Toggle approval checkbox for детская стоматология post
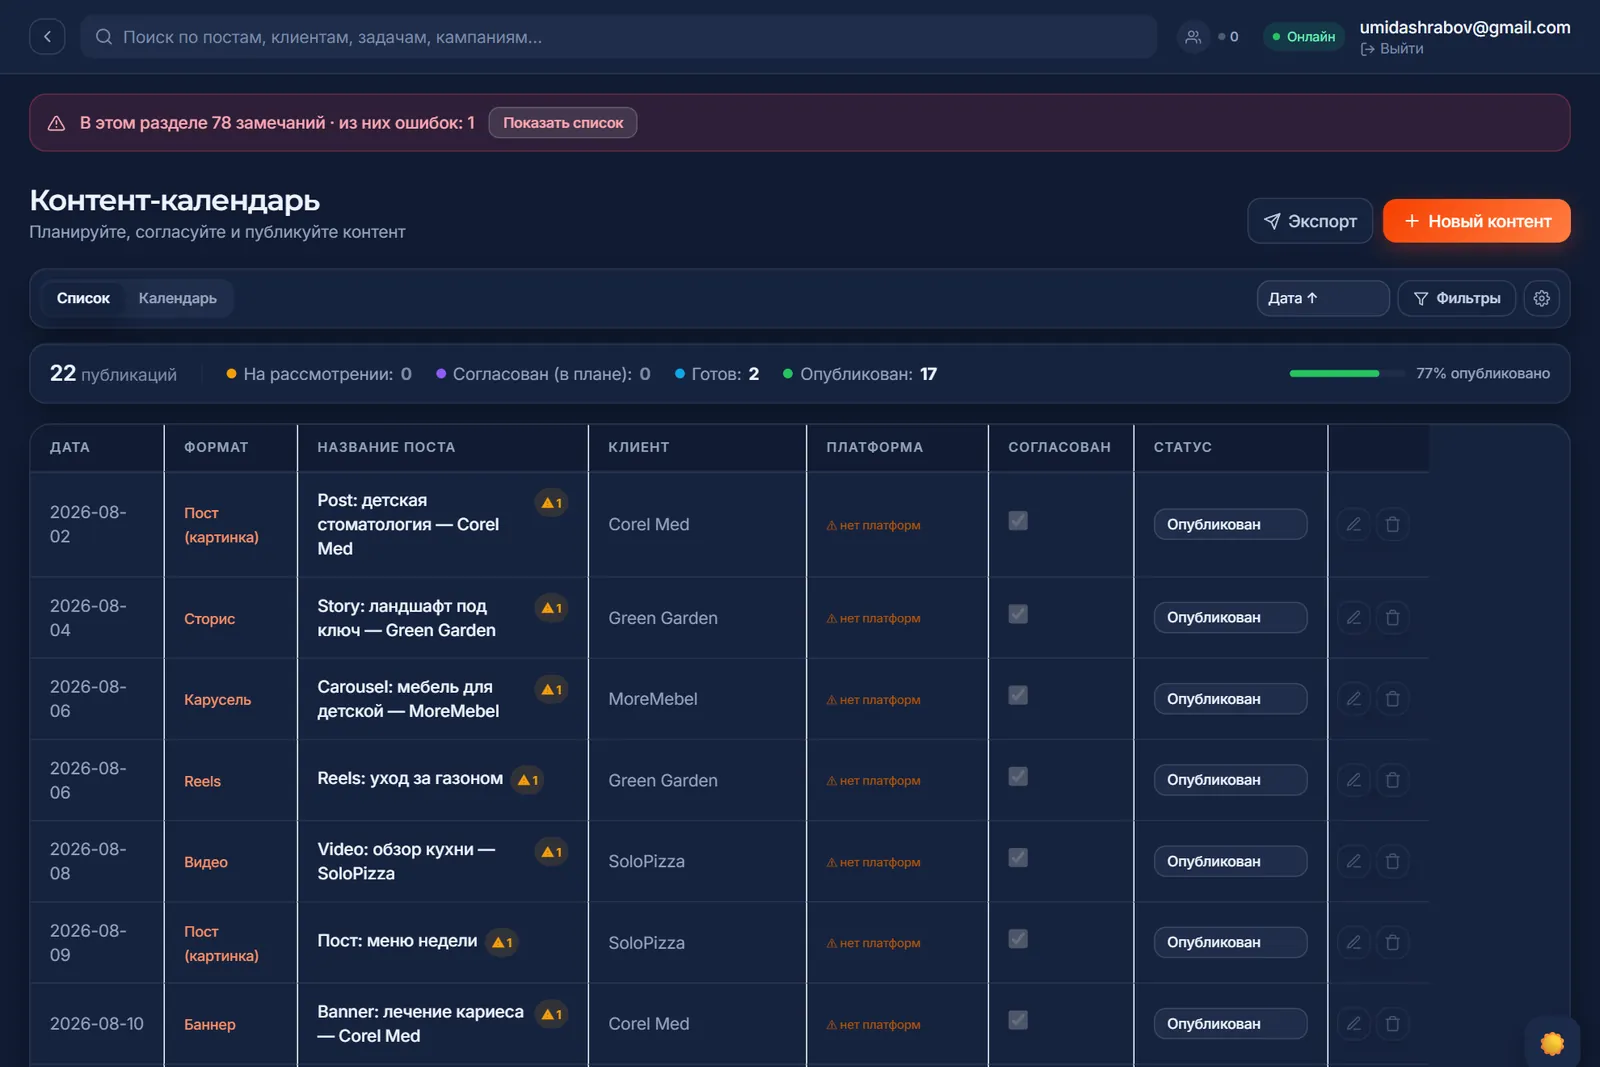This screenshot has width=1600, height=1067. click(x=1018, y=521)
